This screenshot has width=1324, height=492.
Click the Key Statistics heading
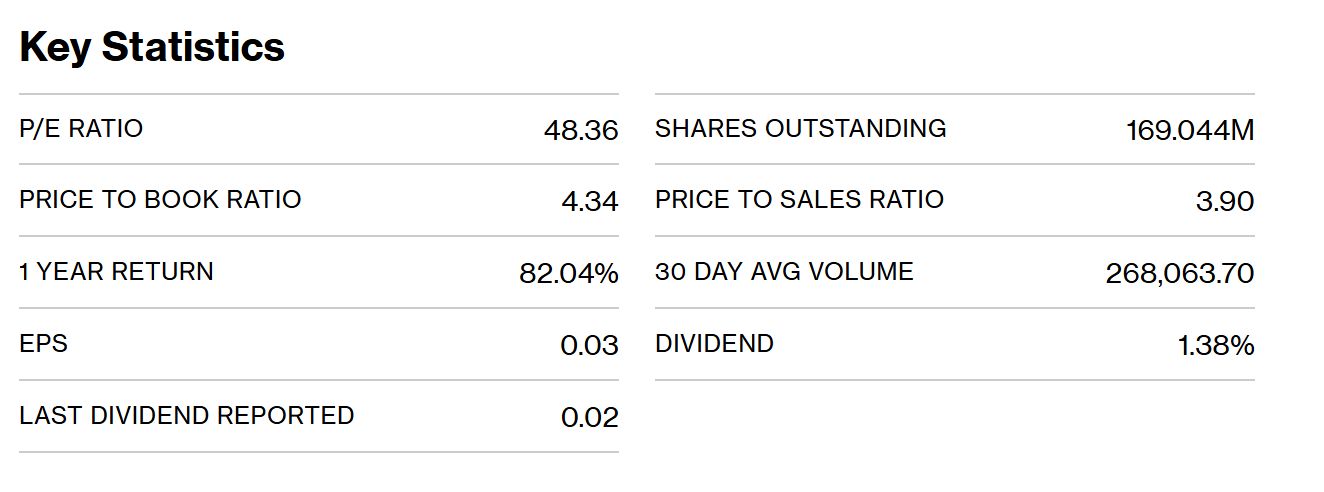pos(152,47)
